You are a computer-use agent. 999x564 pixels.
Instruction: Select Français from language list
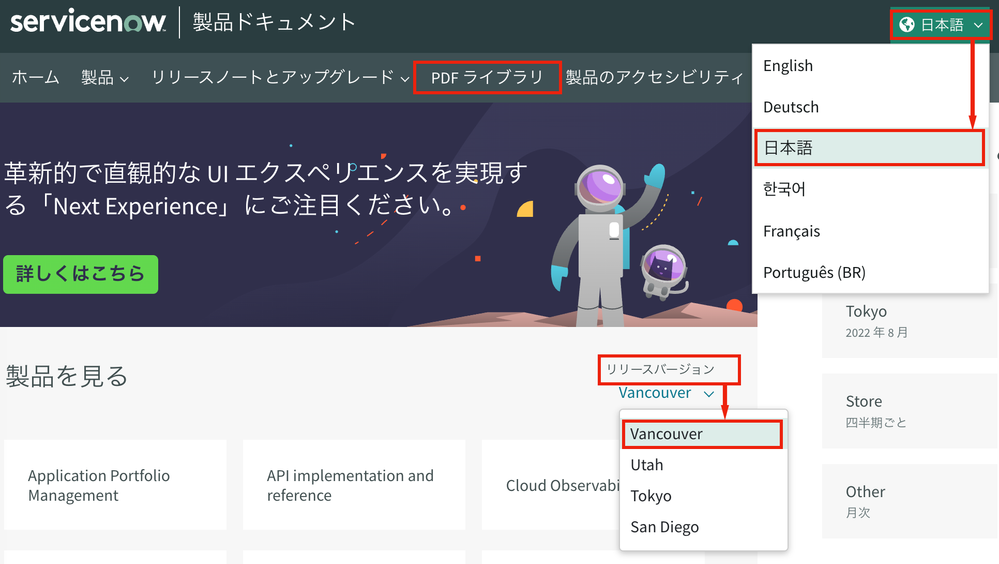pos(870,231)
